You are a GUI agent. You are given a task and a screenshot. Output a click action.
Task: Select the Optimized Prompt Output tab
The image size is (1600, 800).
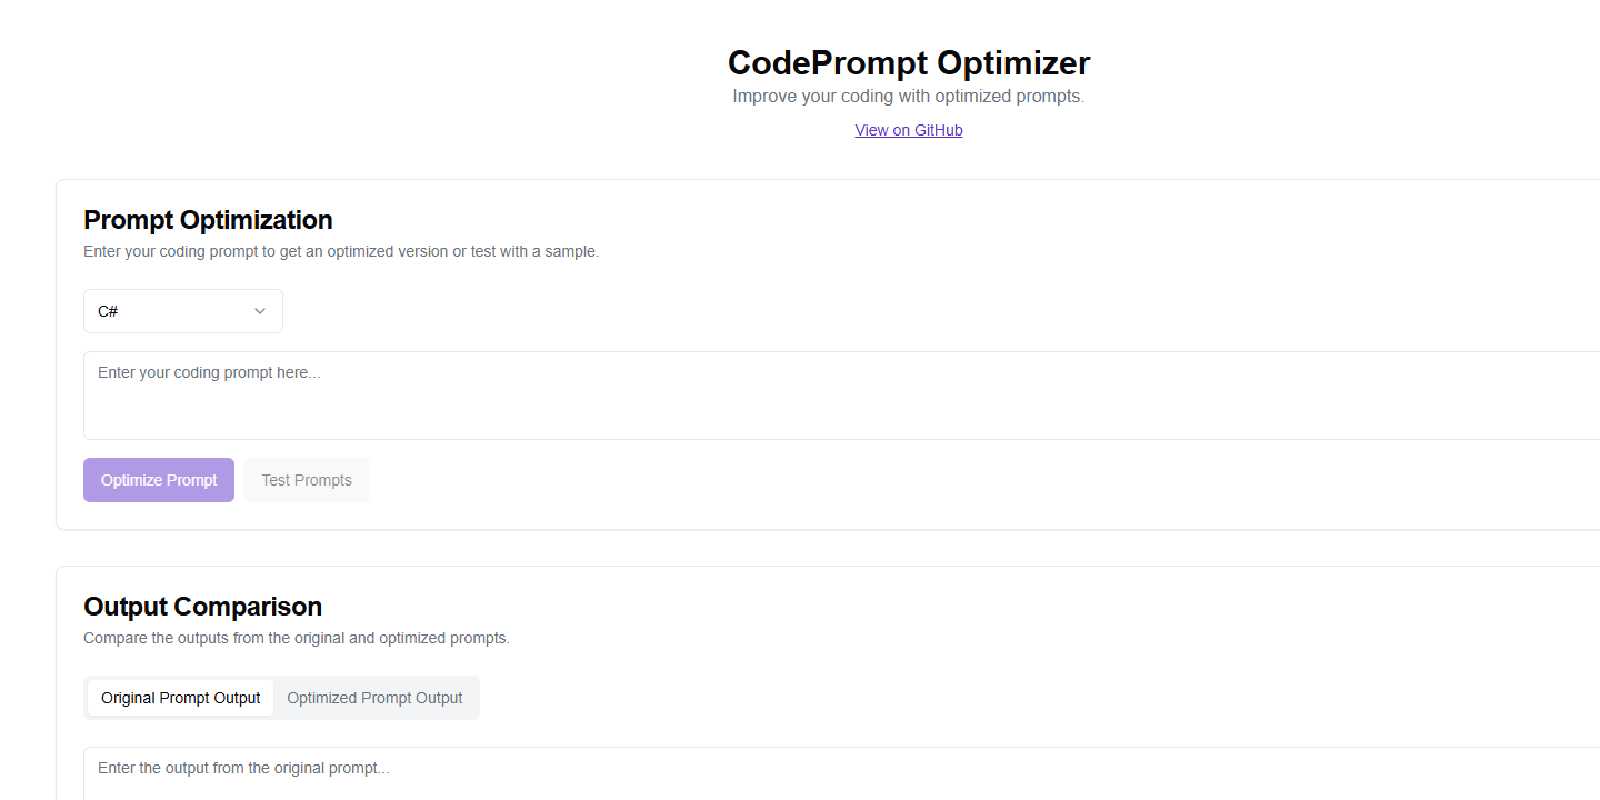click(375, 698)
